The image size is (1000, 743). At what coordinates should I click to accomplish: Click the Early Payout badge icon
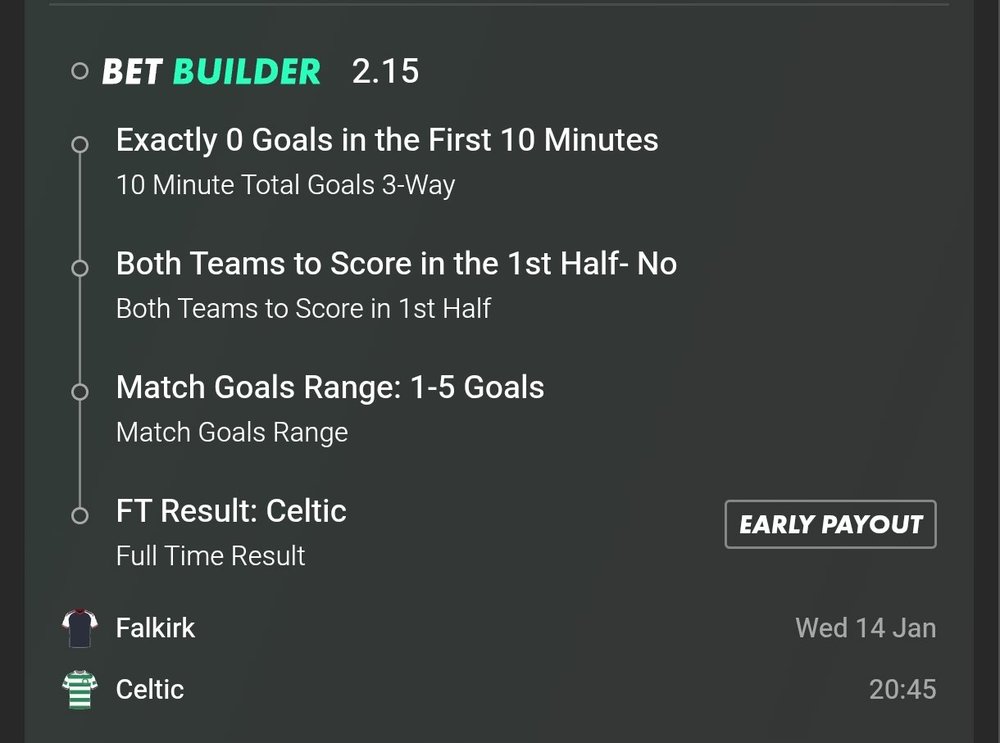tap(829, 523)
